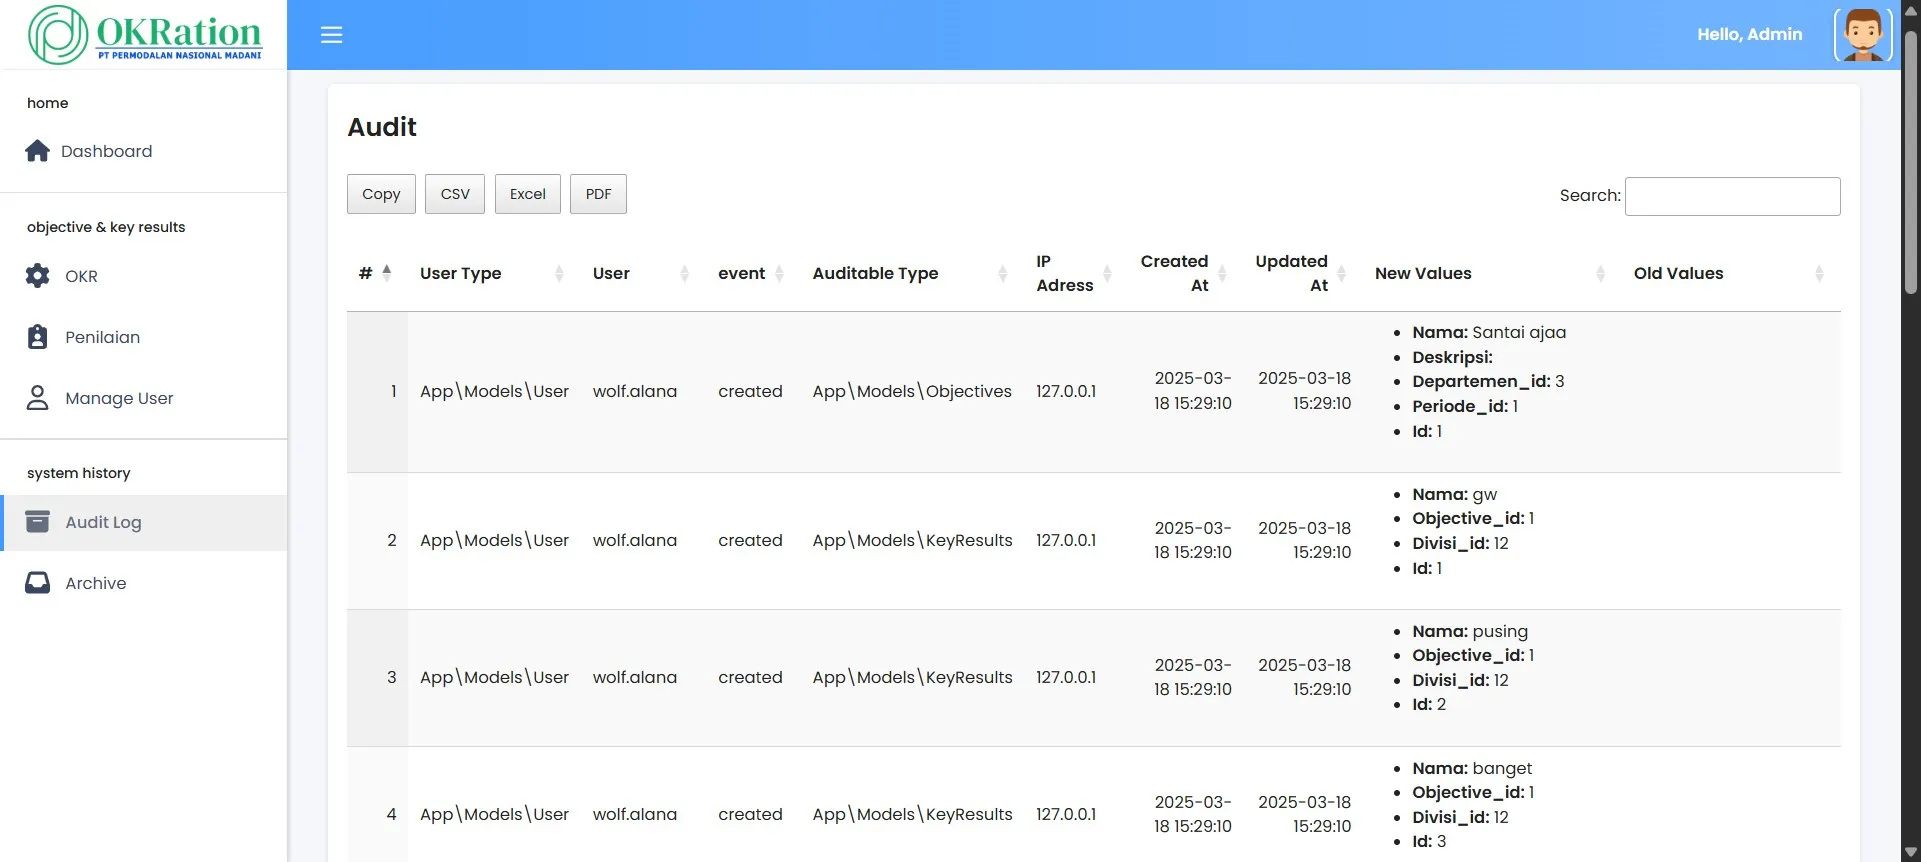Click the OKRation logo

[x=146, y=34]
